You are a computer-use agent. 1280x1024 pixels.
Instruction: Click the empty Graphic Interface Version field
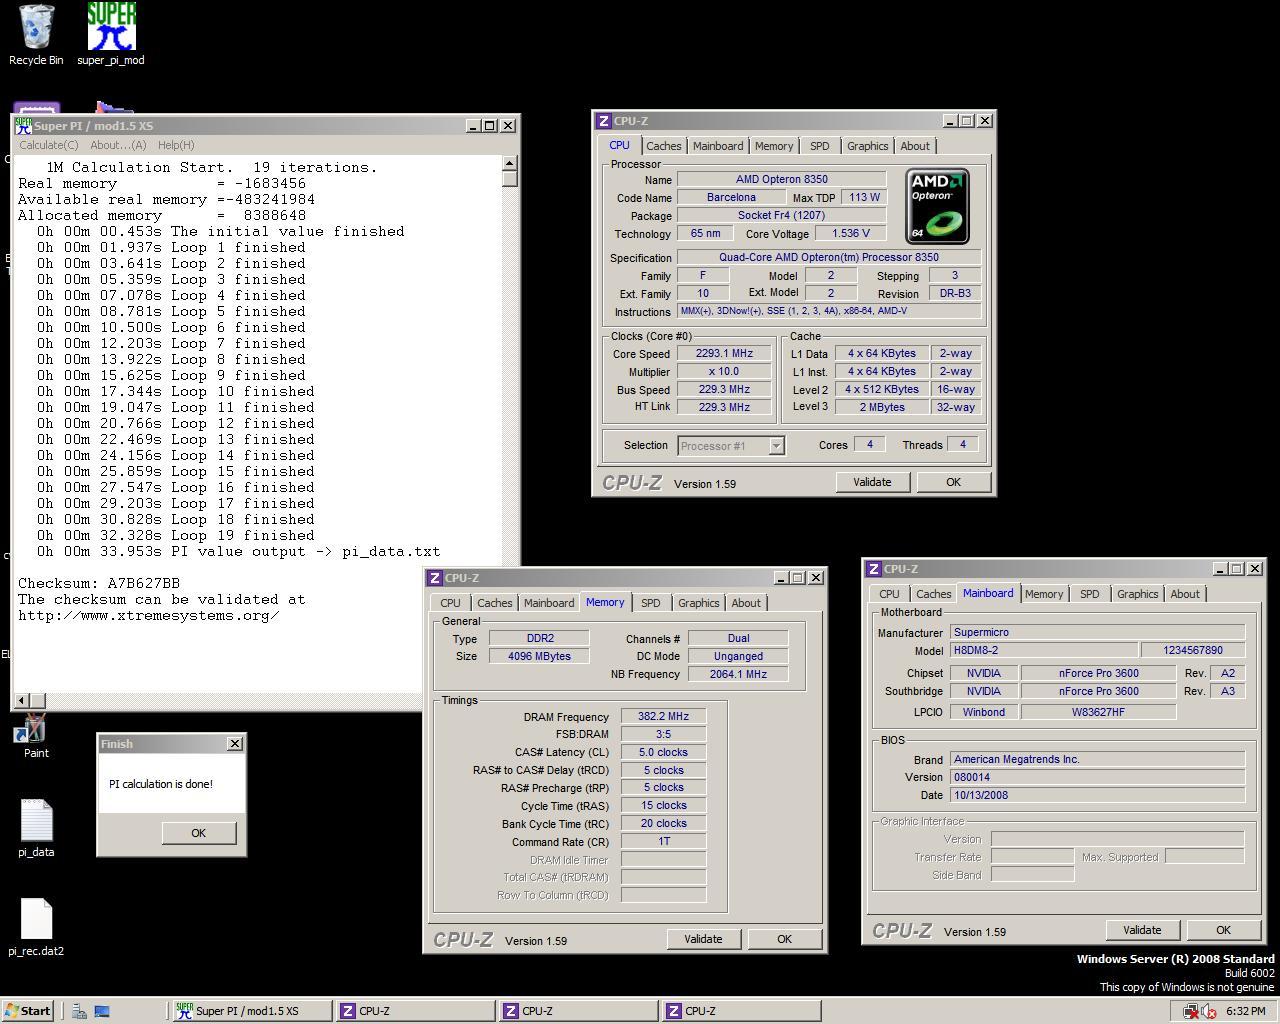(x=1117, y=839)
